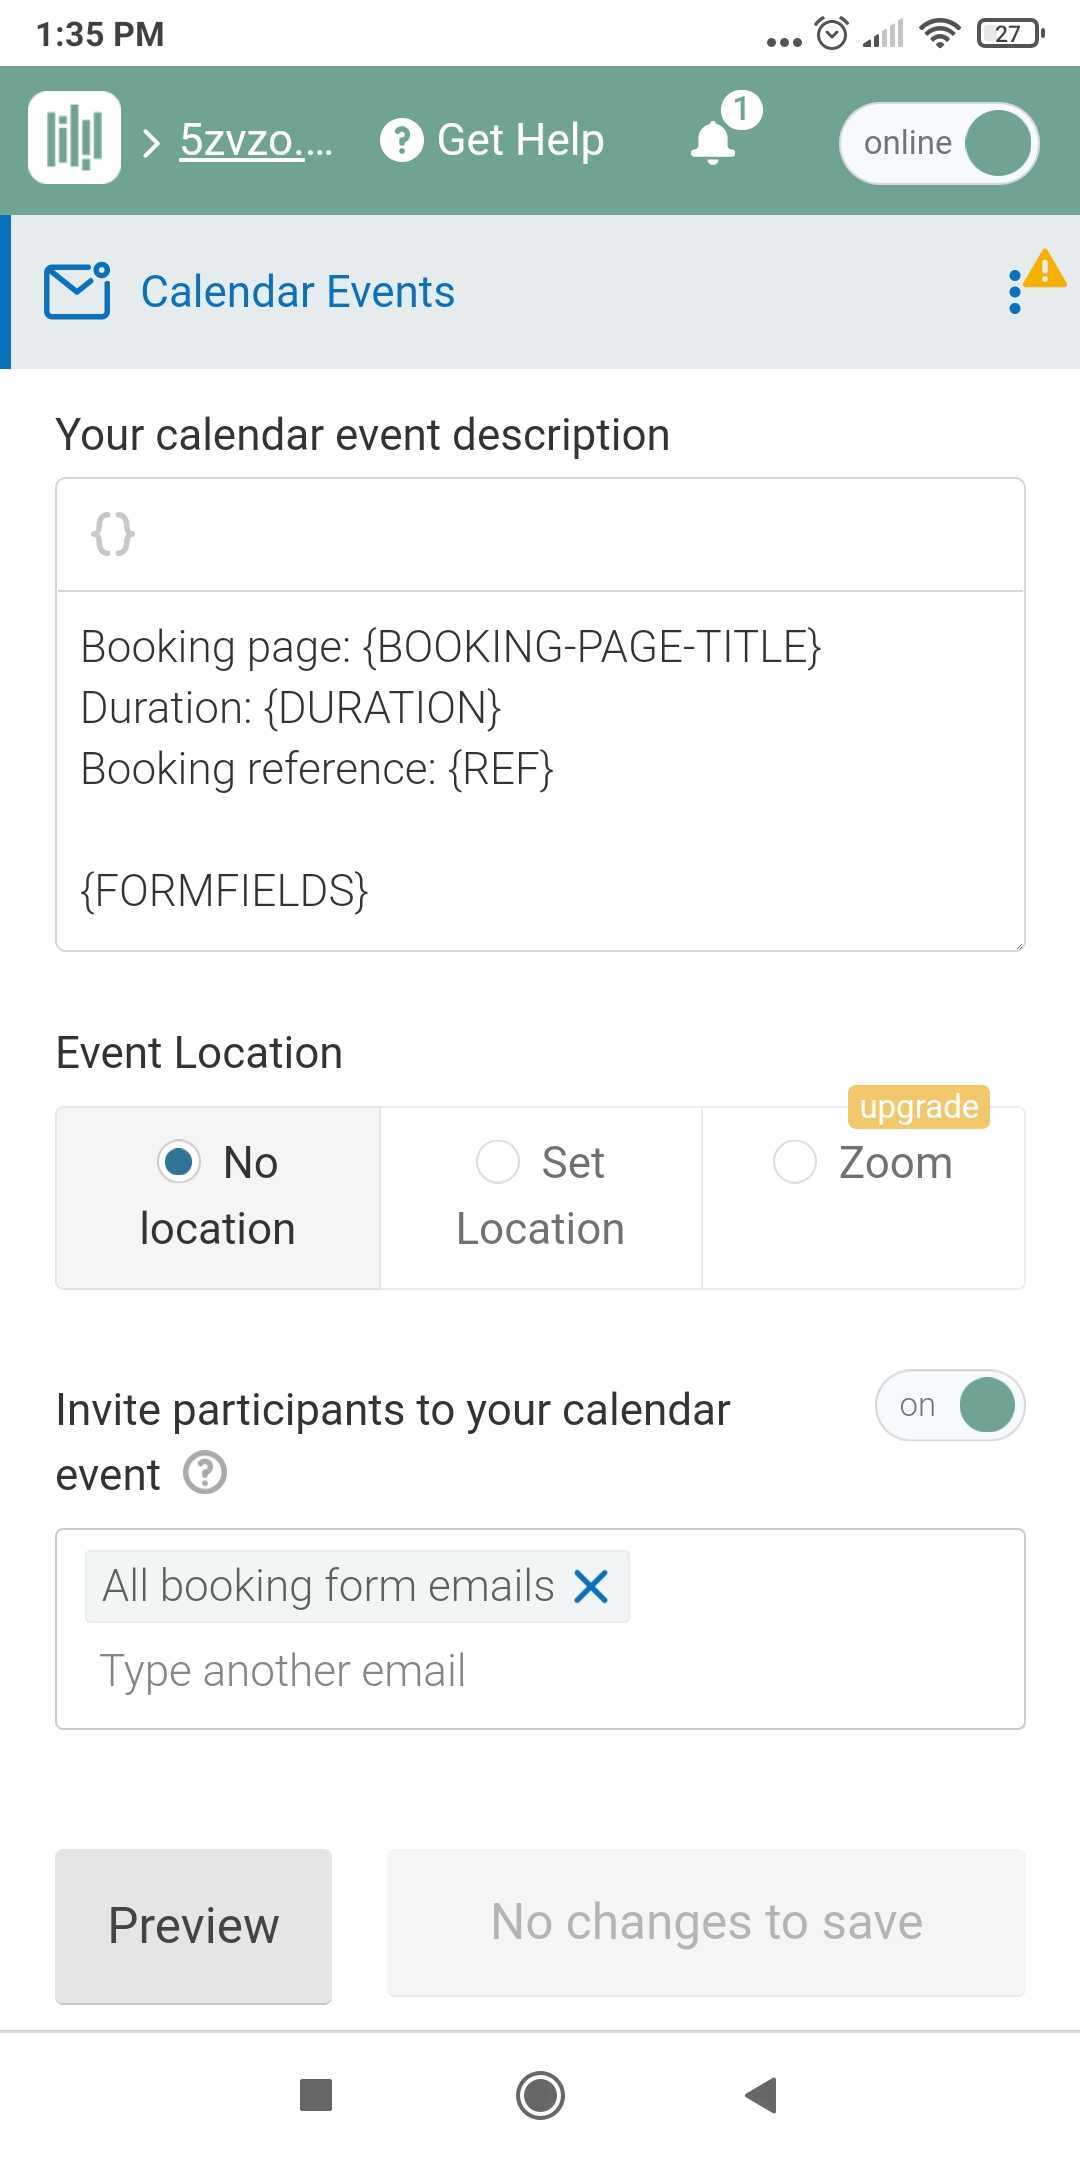1080x2160 pixels.
Task: Open the 5zvzo booking page link
Action: pos(256,140)
